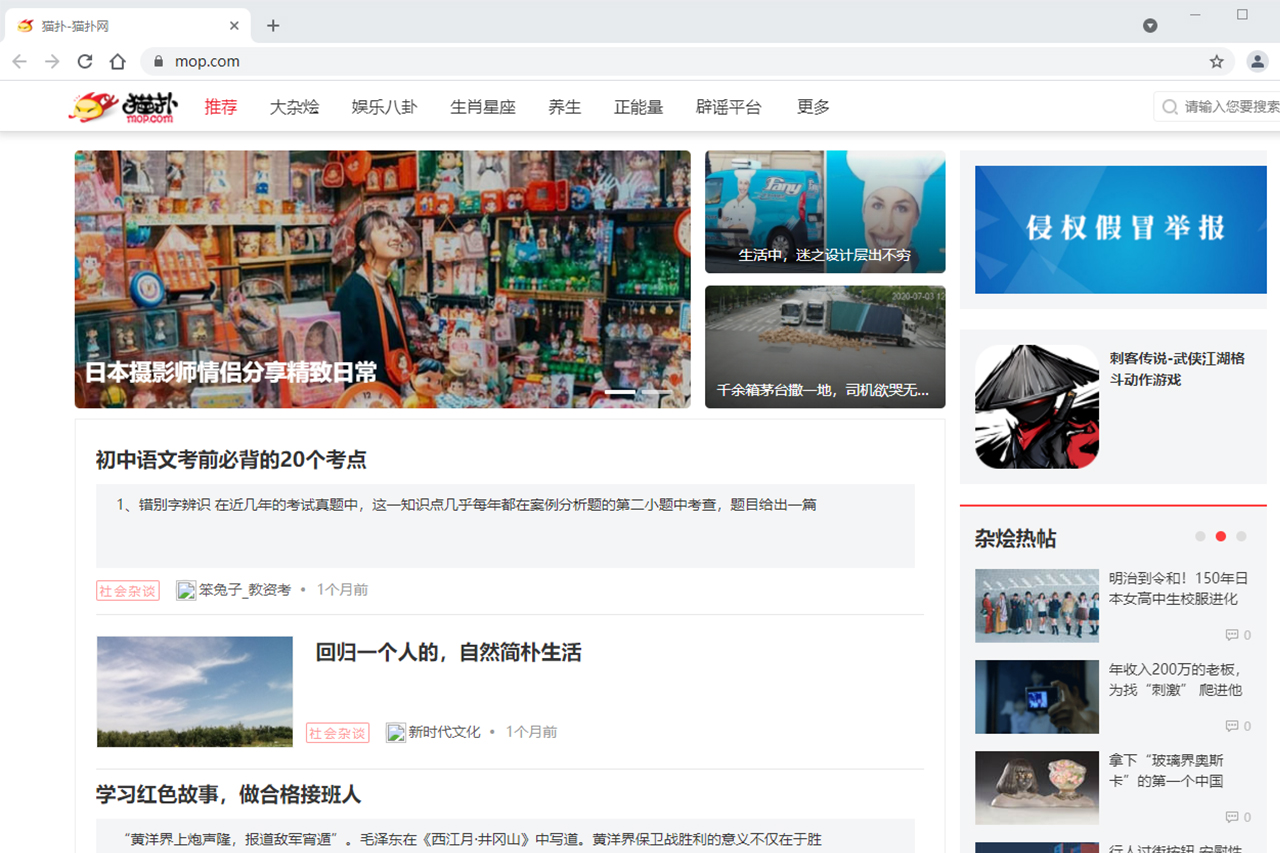Select the first 杂烩热帖 pagination dot
The image size is (1280, 853).
(x=1200, y=536)
